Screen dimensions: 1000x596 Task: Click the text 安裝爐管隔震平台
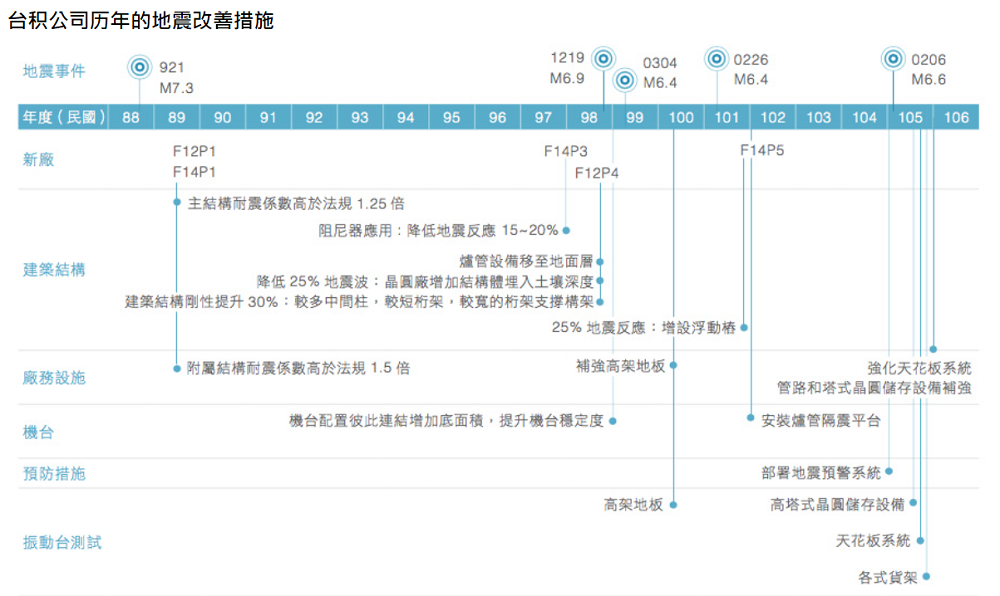(821, 421)
